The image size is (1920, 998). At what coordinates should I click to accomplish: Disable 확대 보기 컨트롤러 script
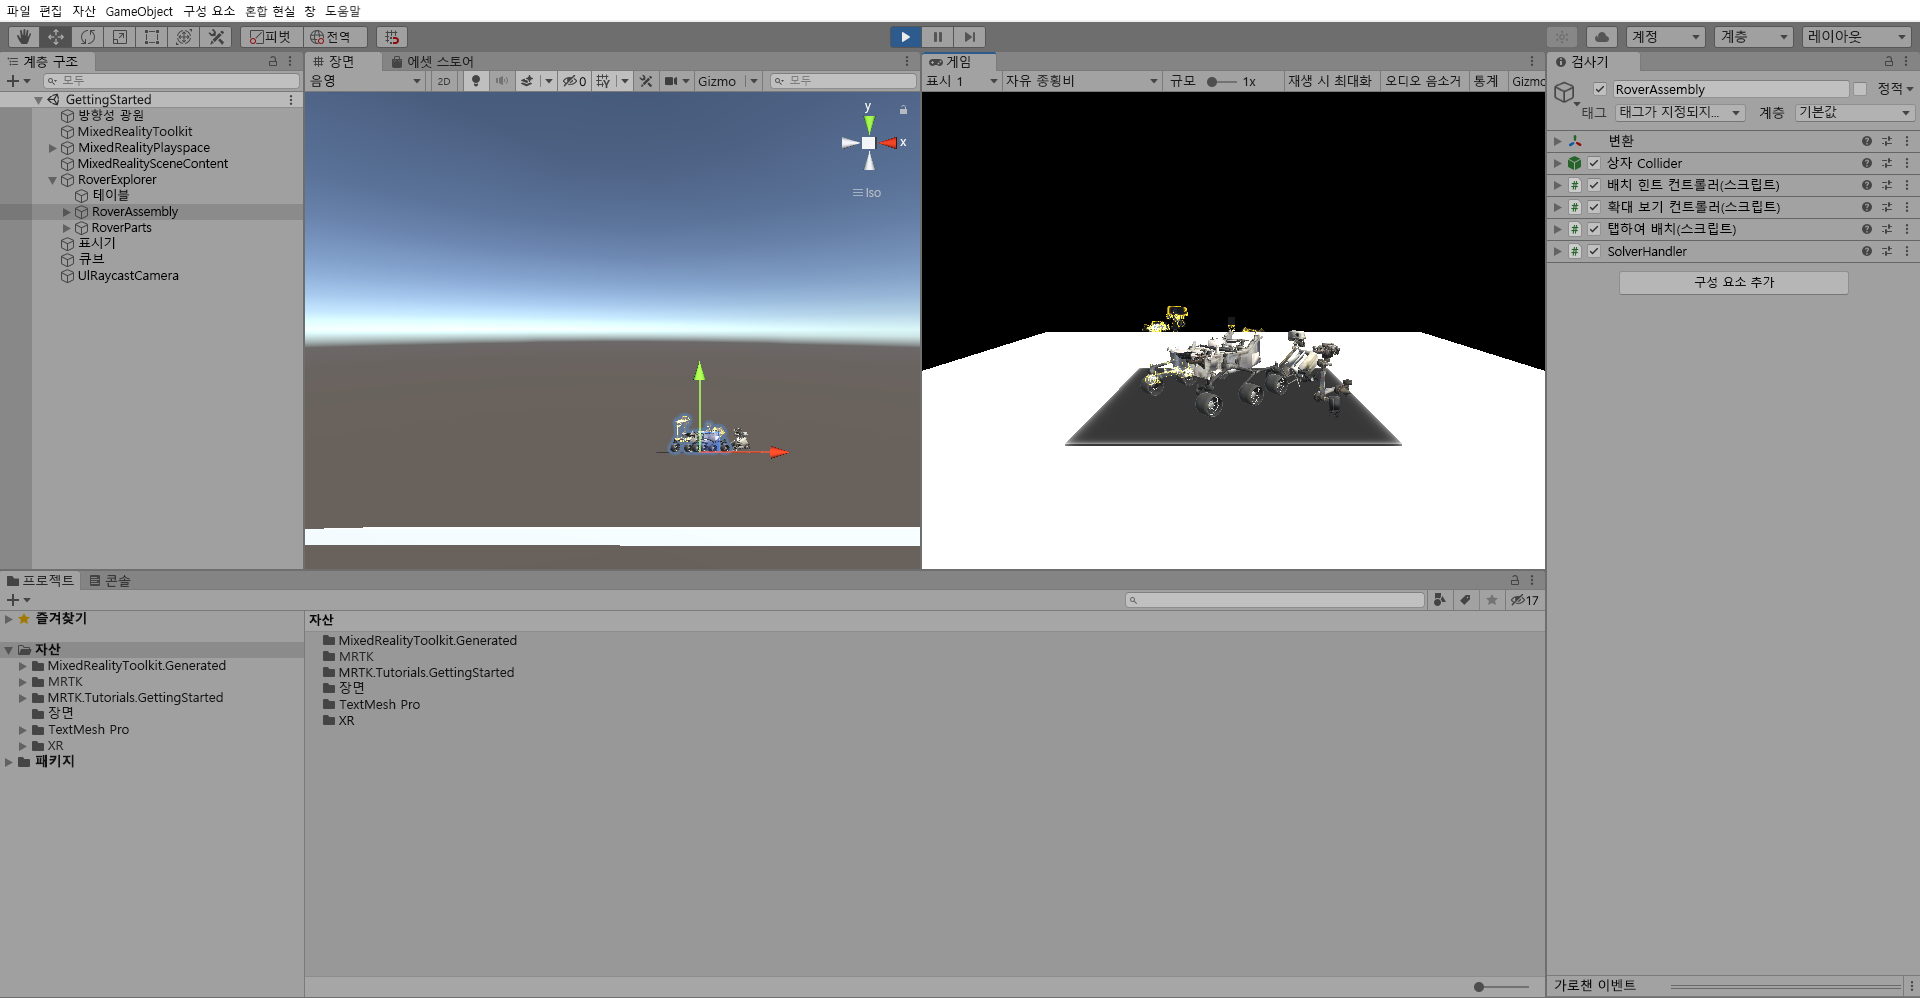[1594, 207]
